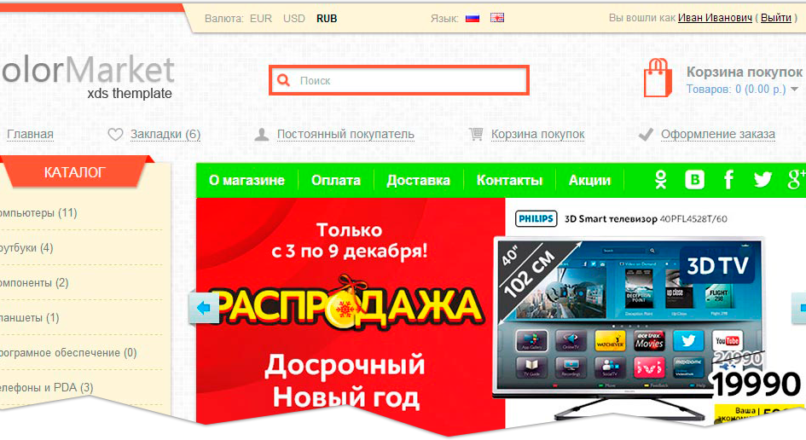Open Постоянный покупатель page
This screenshot has width=806, height=440.
click(x=345, y=134)
